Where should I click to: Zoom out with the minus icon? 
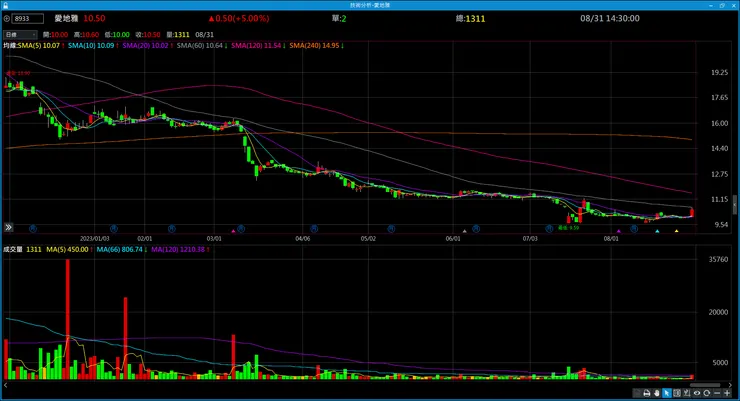(x=717, y=393)
